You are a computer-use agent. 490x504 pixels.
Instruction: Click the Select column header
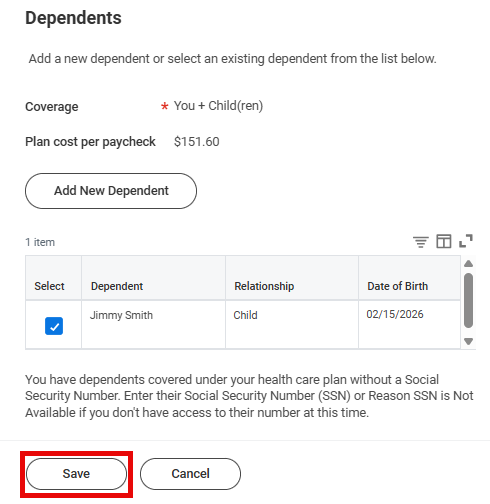point(53,278)
